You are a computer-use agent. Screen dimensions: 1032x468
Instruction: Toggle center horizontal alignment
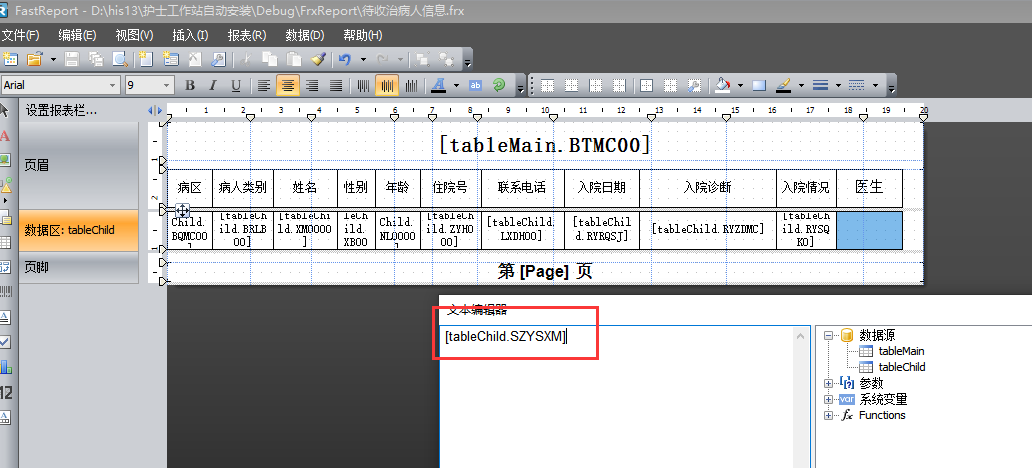[286, 85]
